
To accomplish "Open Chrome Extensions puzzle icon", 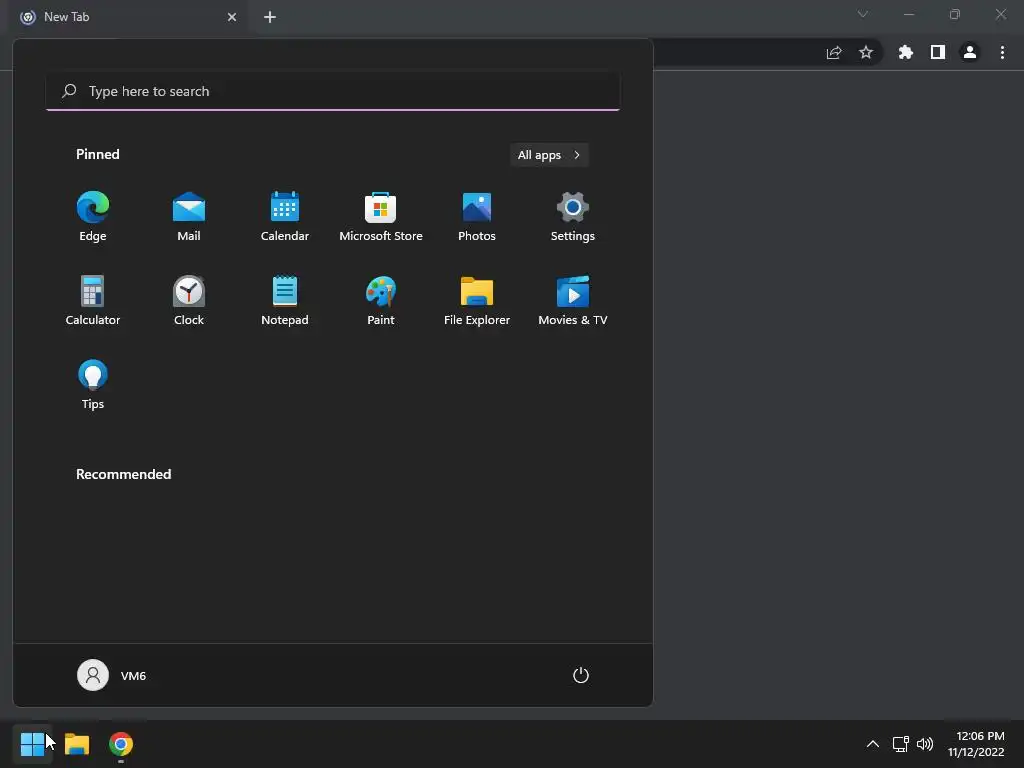I will tap(906, 52).
